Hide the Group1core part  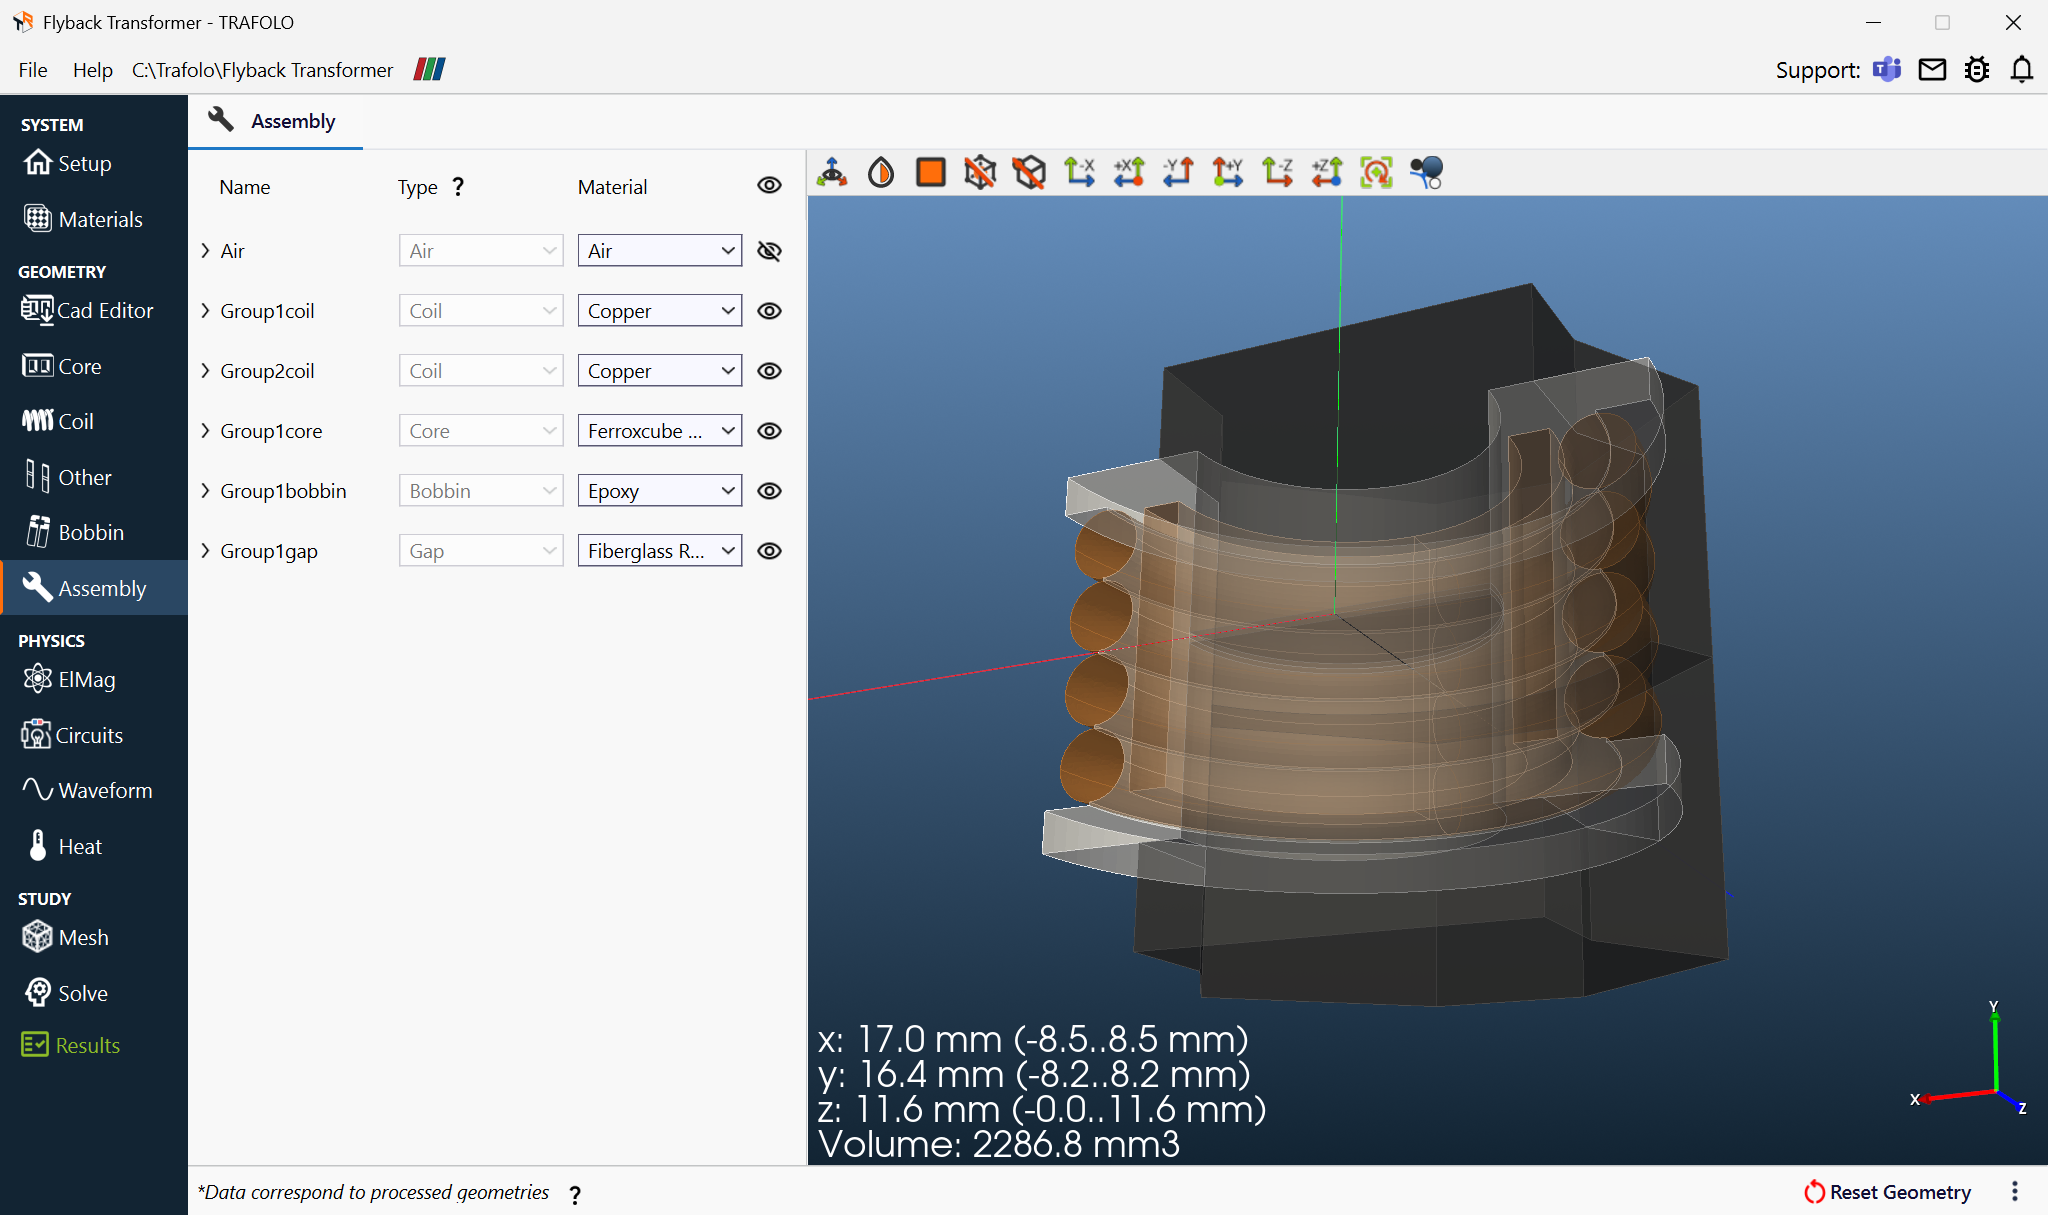point(769,431)
